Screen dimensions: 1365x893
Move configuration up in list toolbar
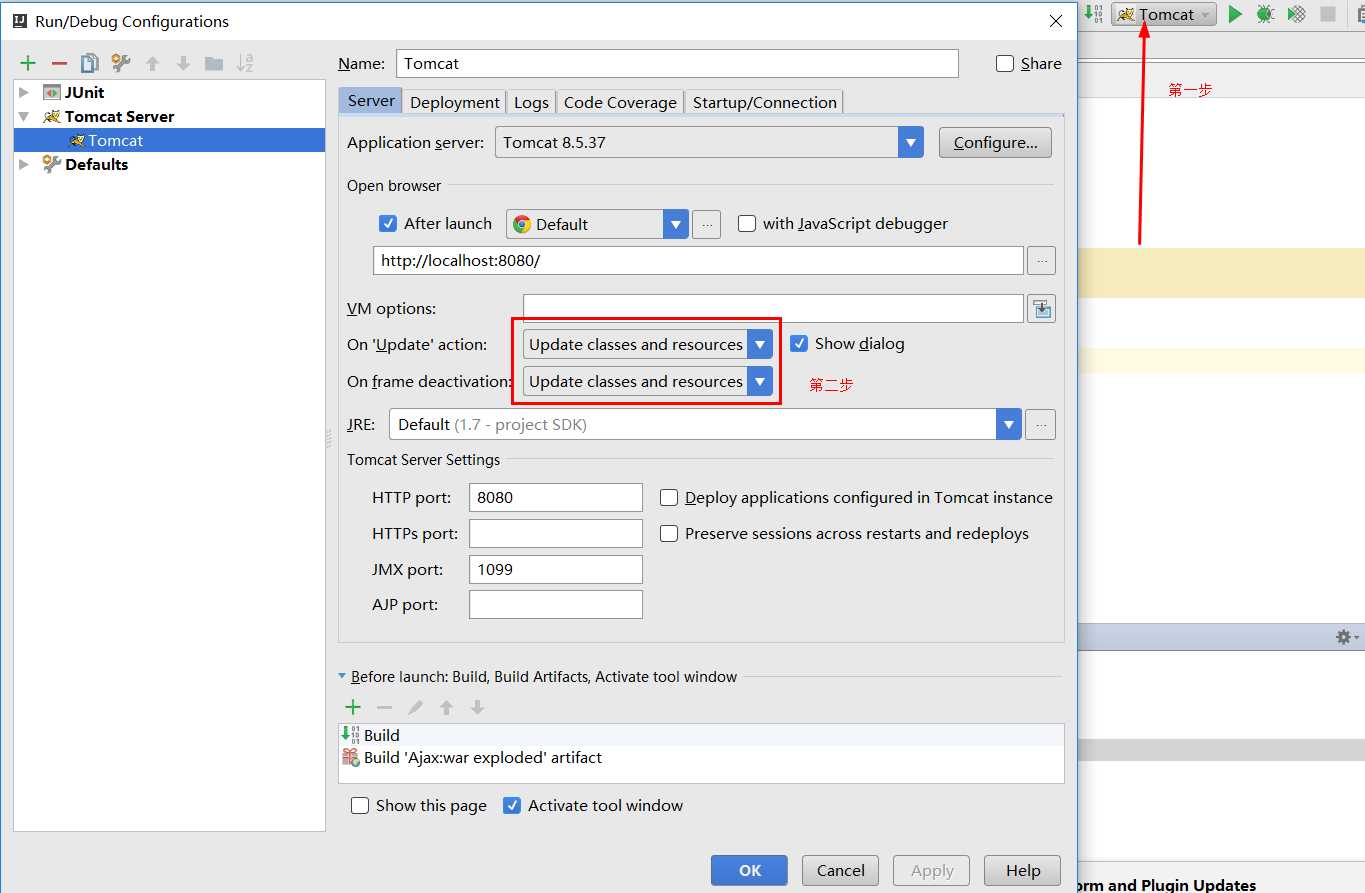tap(152, 63)
